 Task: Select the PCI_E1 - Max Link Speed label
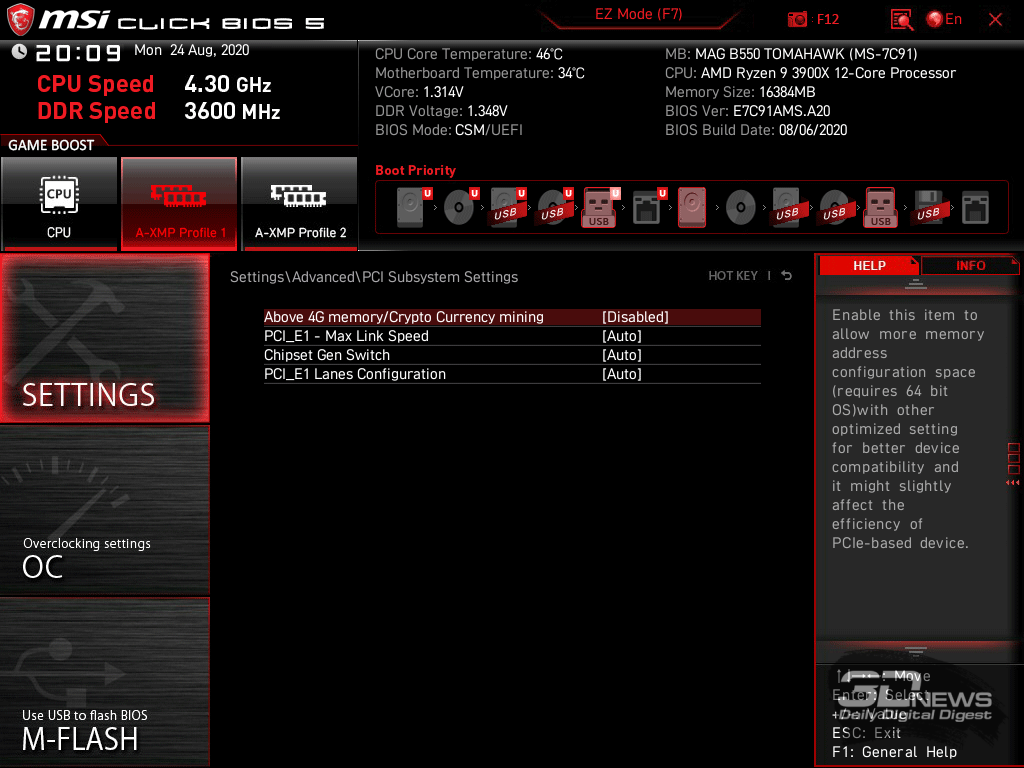tap(346, 336)
